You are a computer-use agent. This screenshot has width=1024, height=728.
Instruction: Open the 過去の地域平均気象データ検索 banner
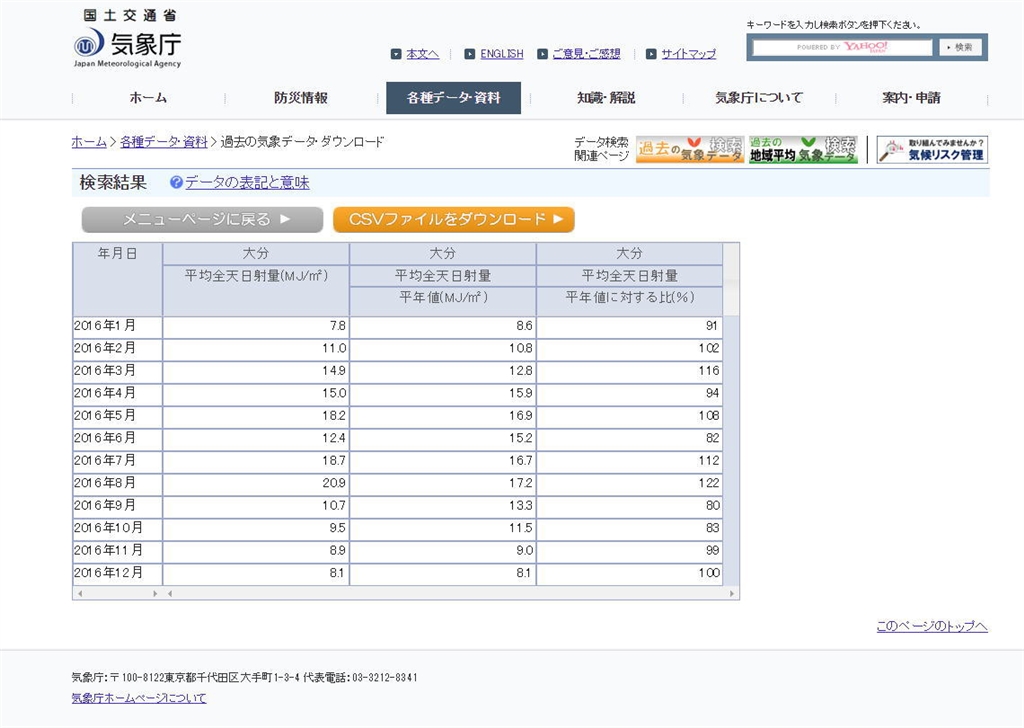coord(803,150)
